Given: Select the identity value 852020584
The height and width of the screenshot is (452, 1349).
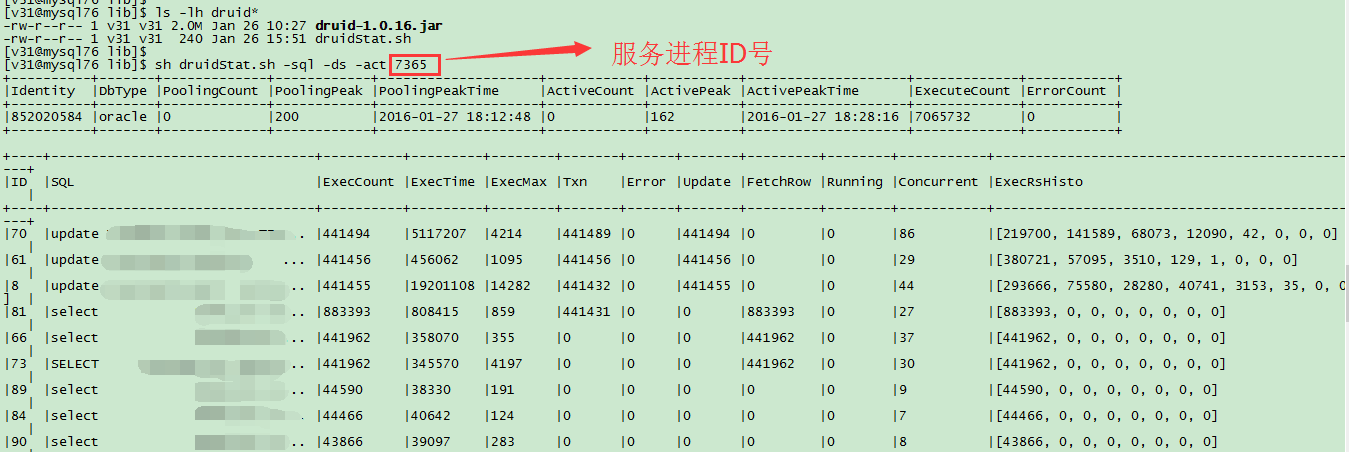Looking at the screenshot, I should click(x=47, y=116).
